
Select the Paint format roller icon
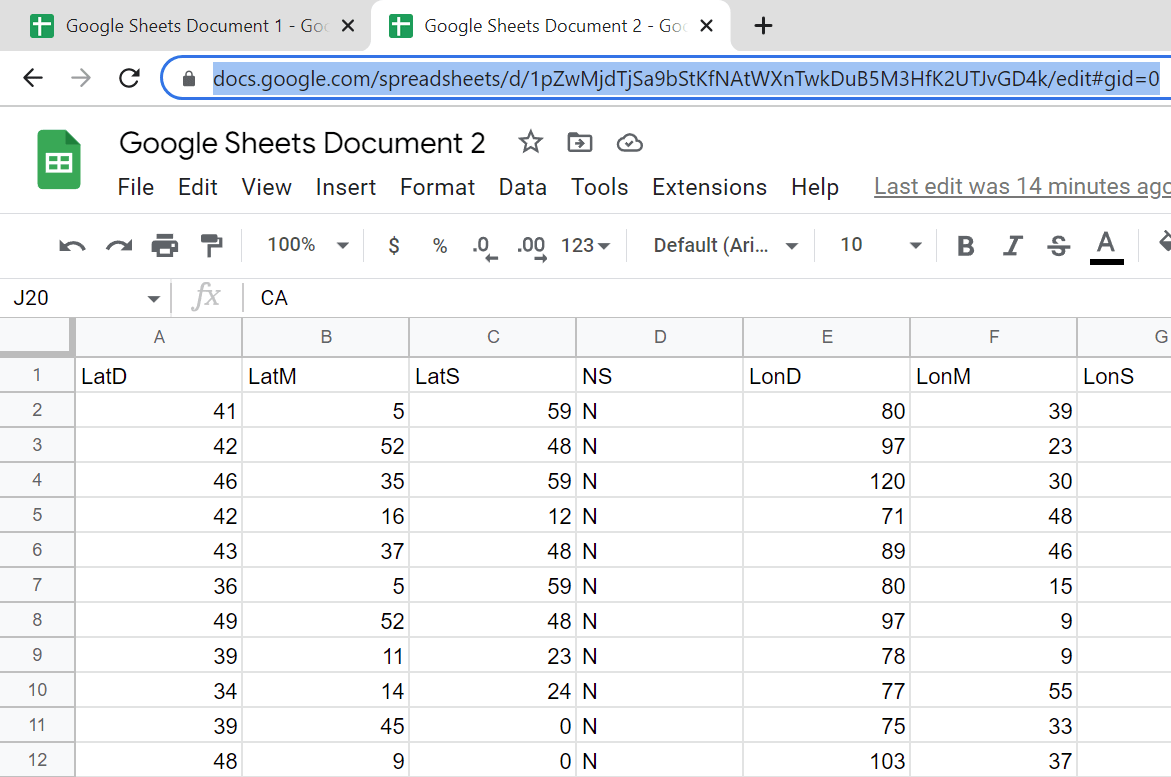(x=212, y=245)
